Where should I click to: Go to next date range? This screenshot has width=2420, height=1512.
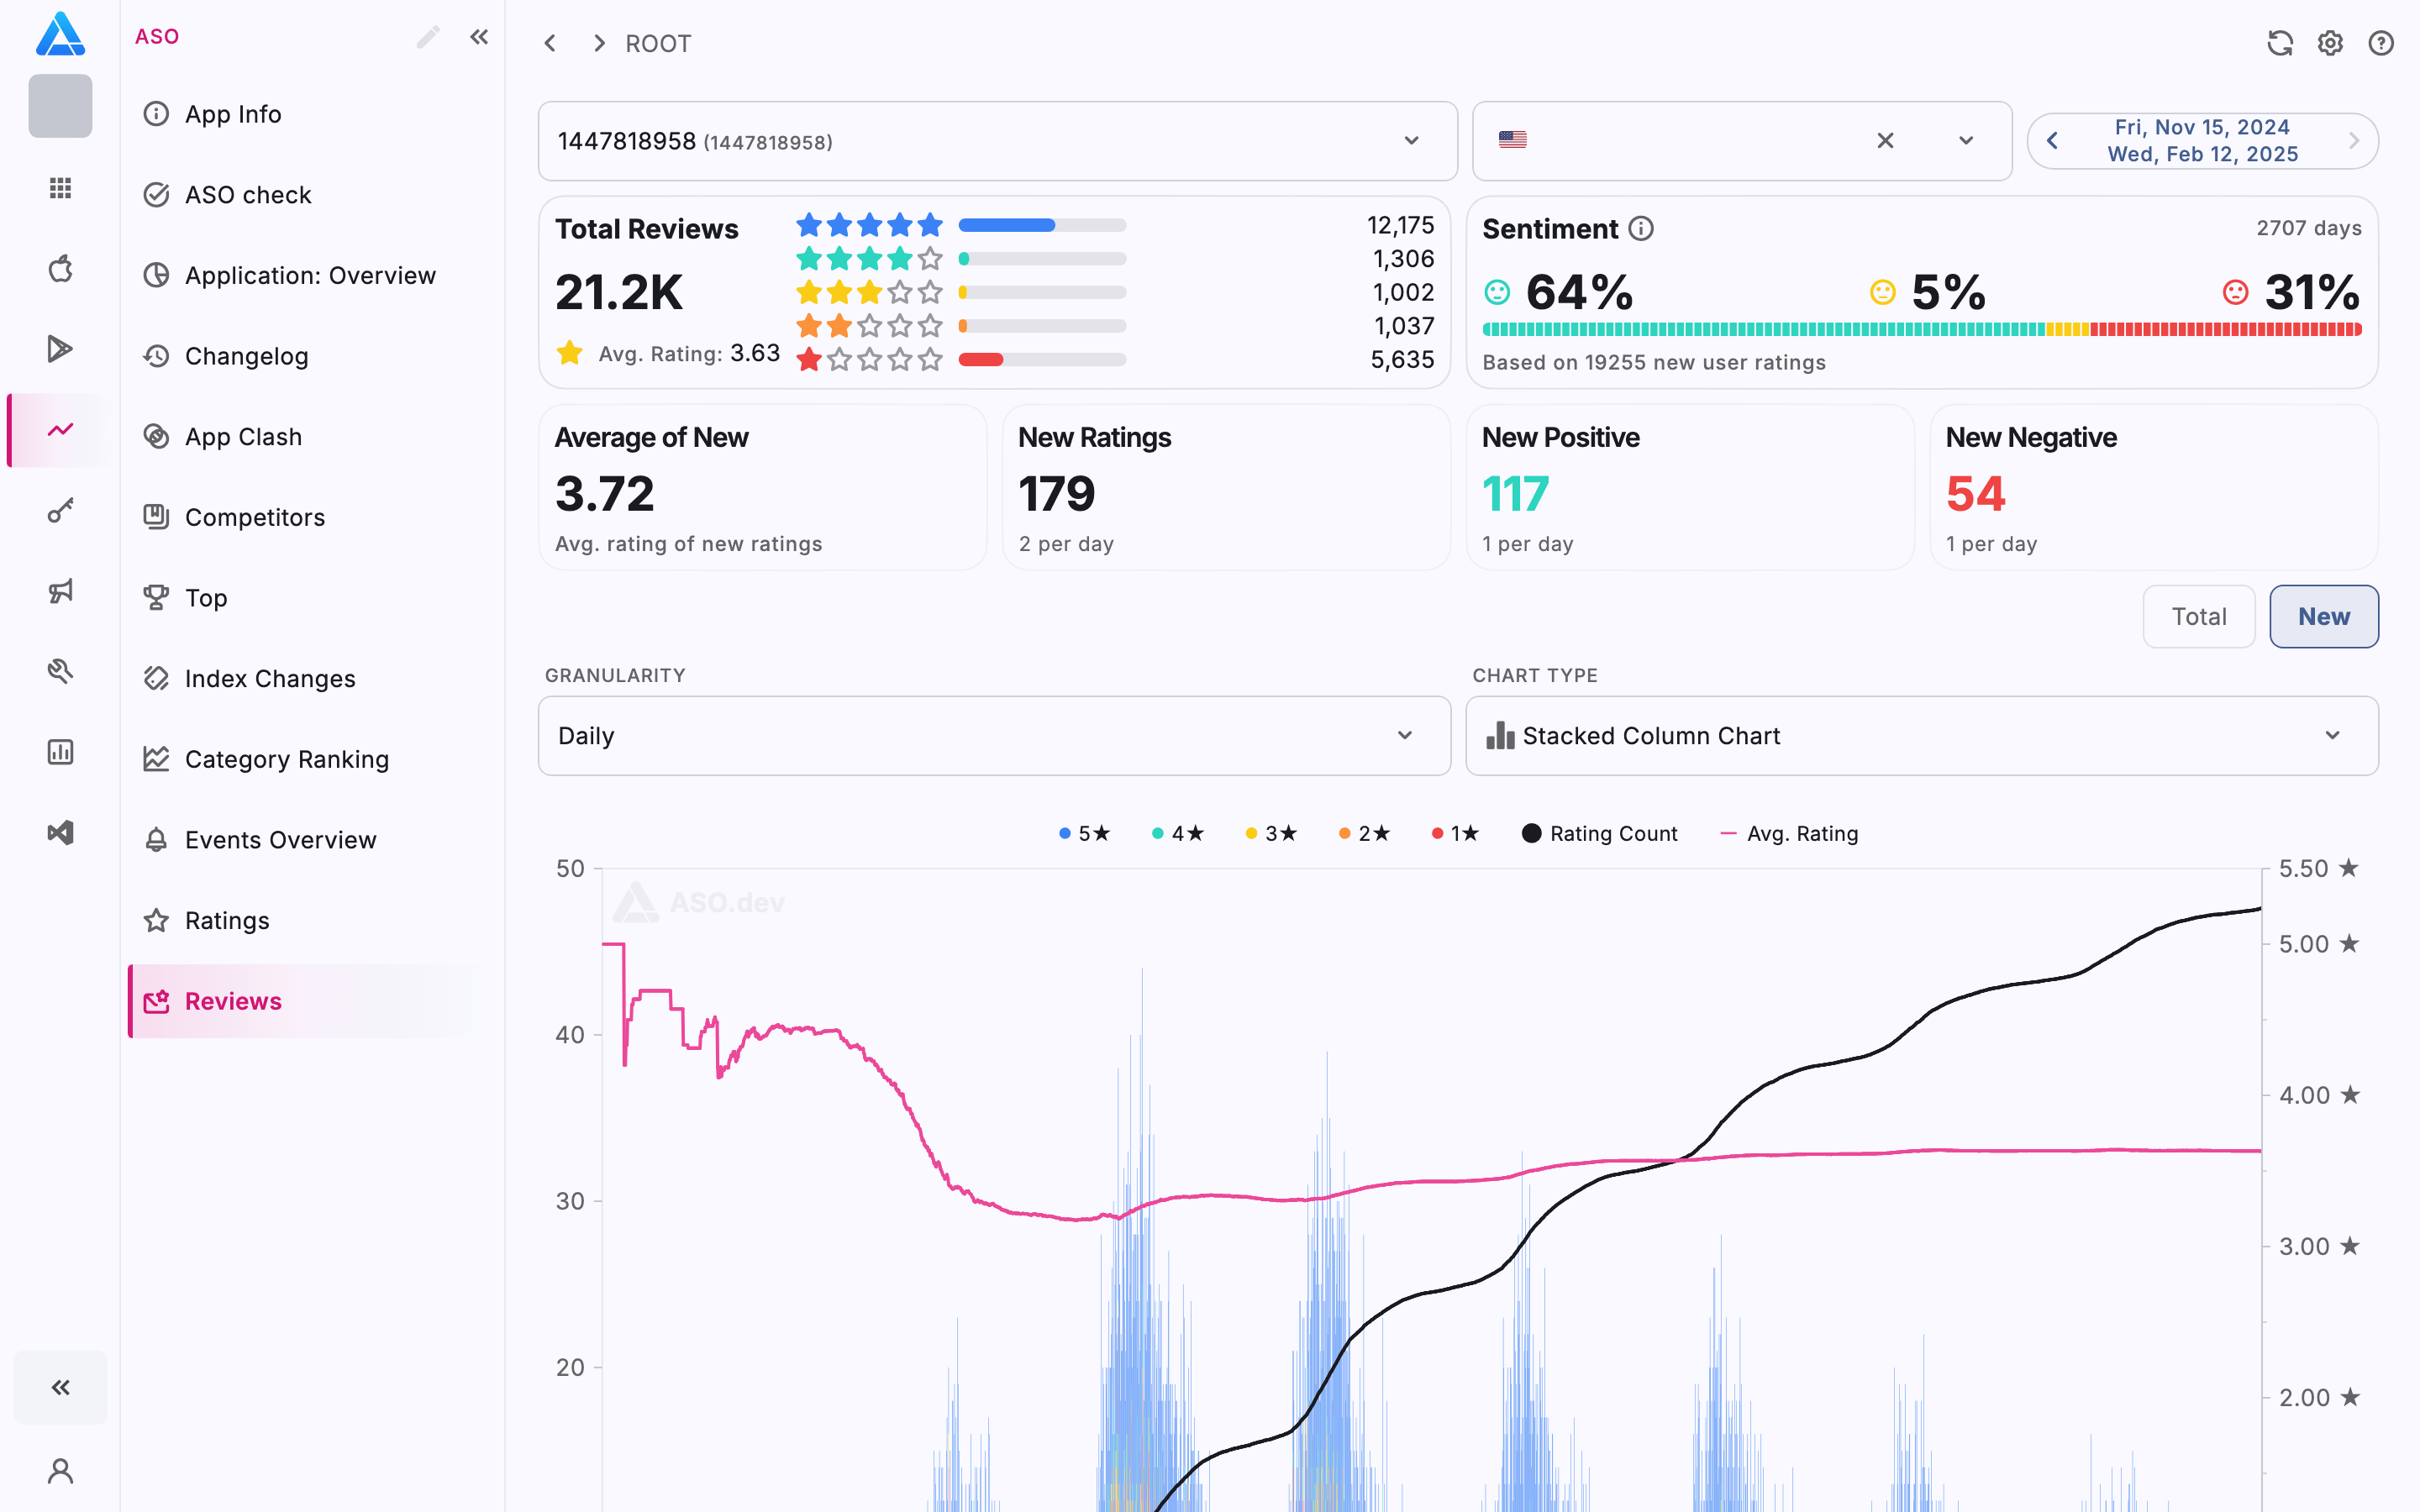coord(2354,141)
